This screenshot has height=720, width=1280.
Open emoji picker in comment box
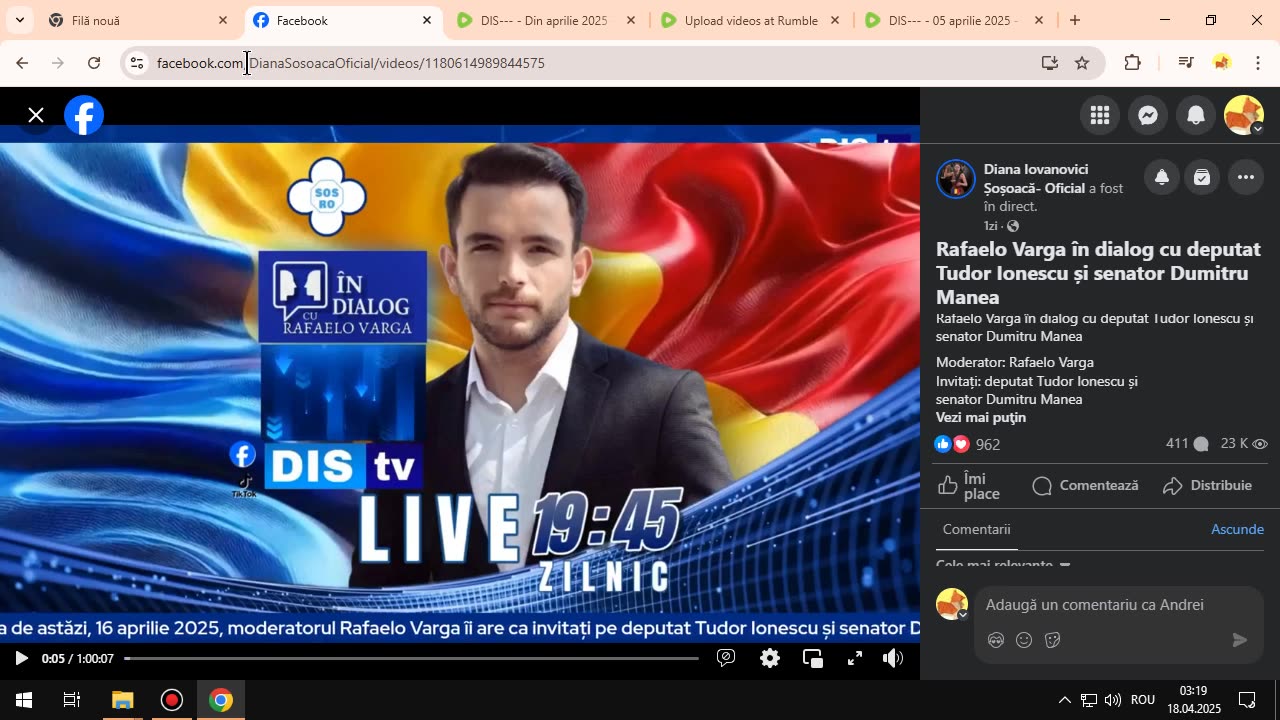coord(1024,640)
